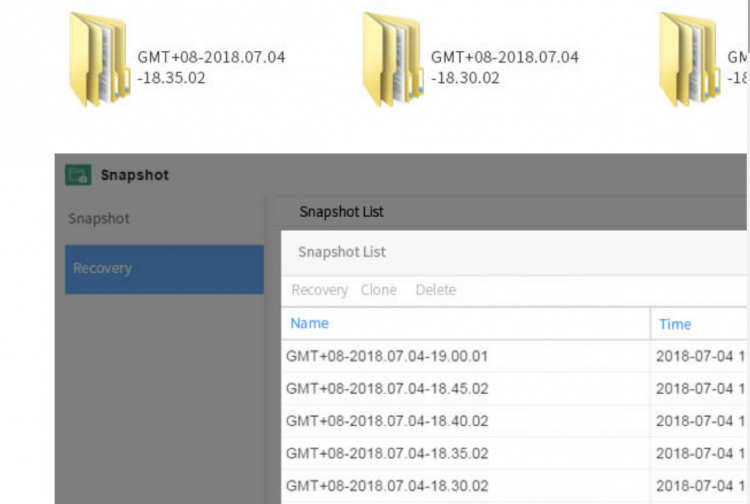The width and height of the screenshot is (750, 504).
Task: Click the Time cell of the 18.45.02 snapshot
Action: pyautogui.click(x=697, y=388)
